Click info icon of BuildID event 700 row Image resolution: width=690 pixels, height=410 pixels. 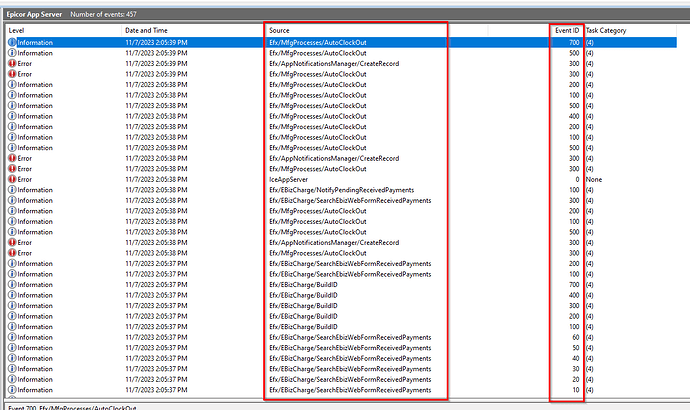12,285
